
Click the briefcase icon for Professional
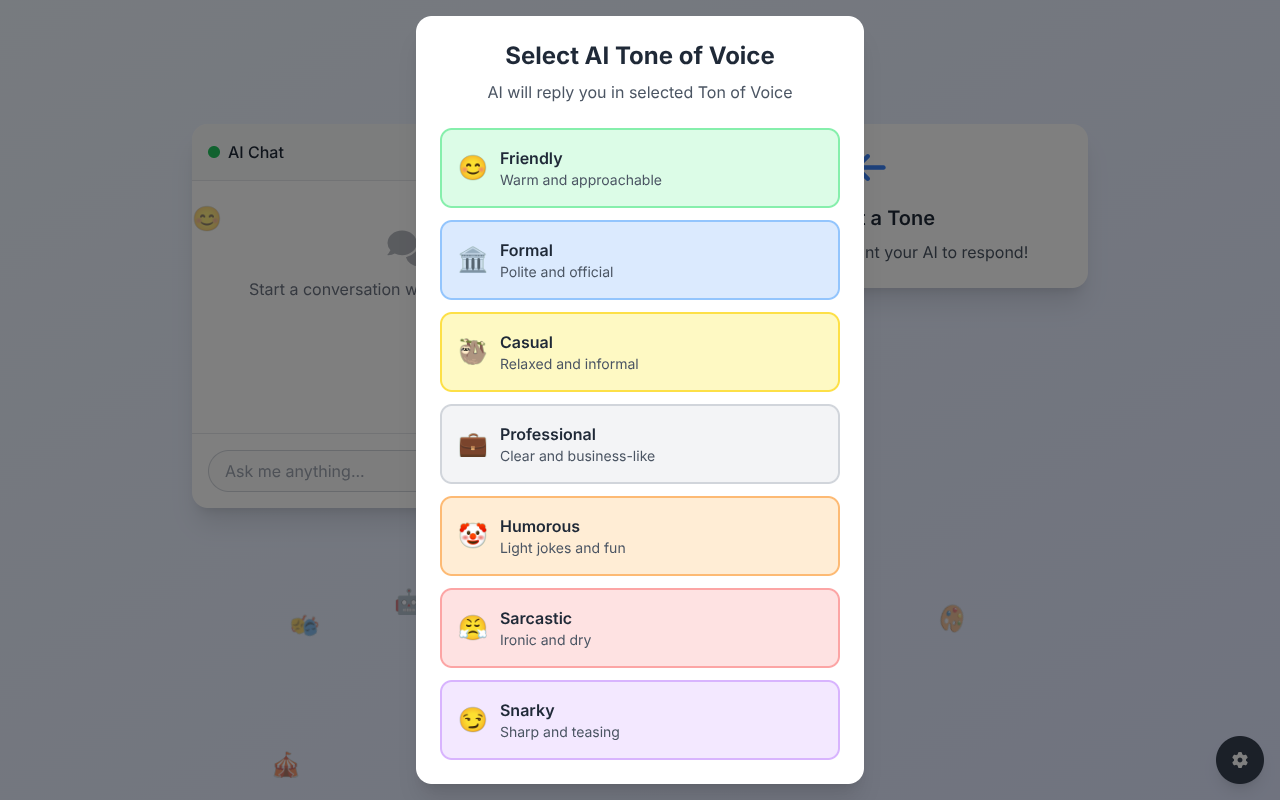(x=473, y=444)
